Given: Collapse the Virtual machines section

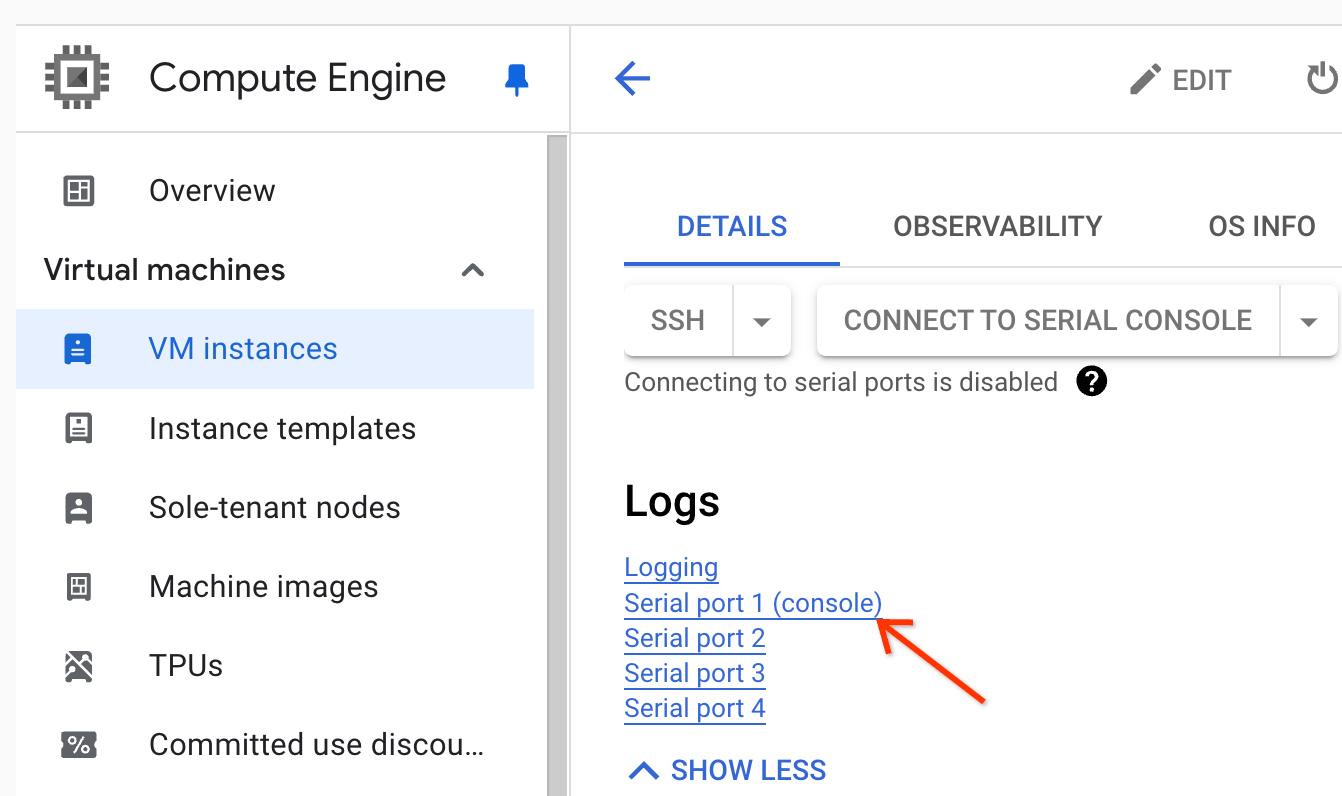Looking at the screenshot, I should 472,270.
